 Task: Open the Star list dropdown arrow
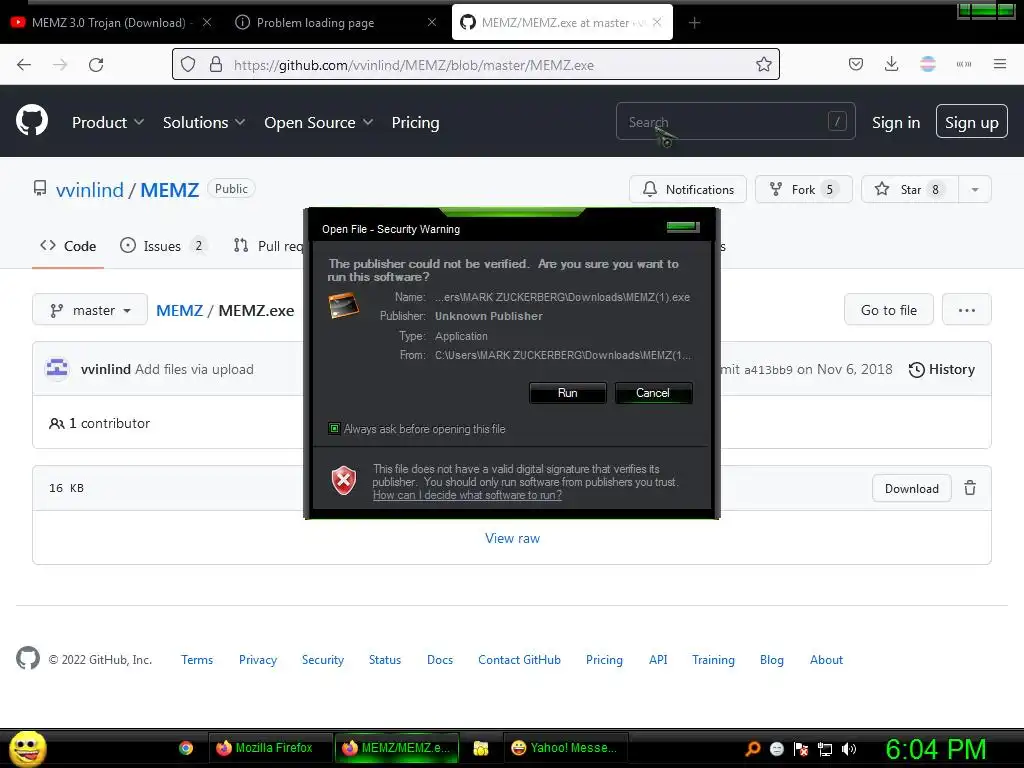coord(975,189)
